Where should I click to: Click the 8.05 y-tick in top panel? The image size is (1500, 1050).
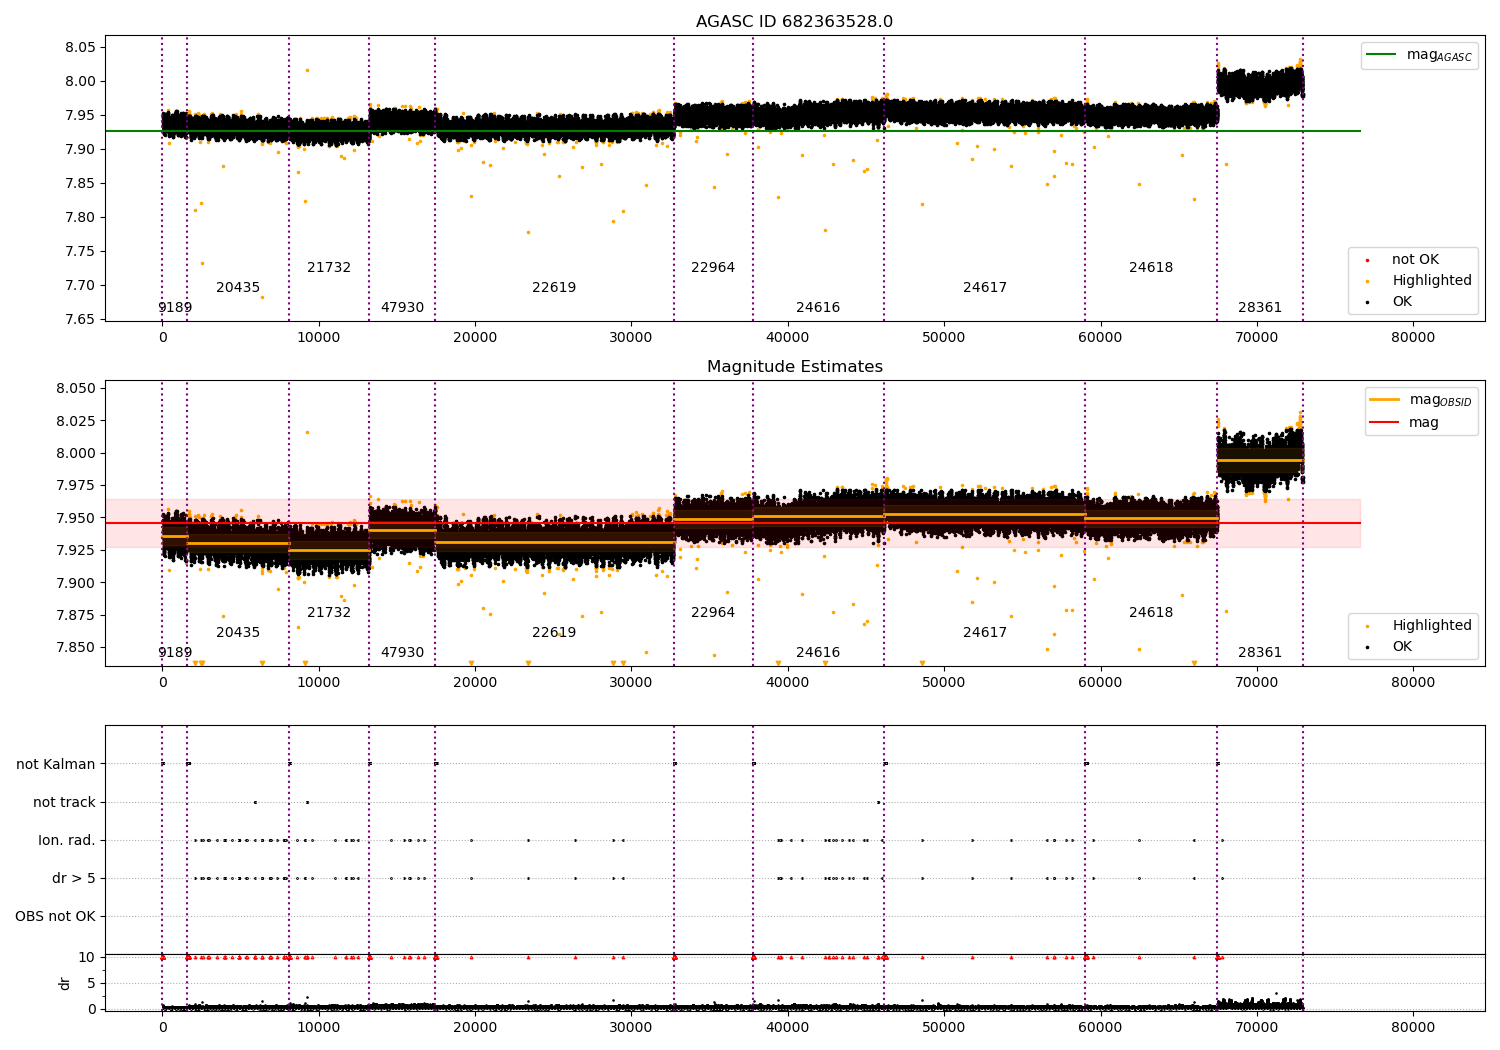(79, 48)
